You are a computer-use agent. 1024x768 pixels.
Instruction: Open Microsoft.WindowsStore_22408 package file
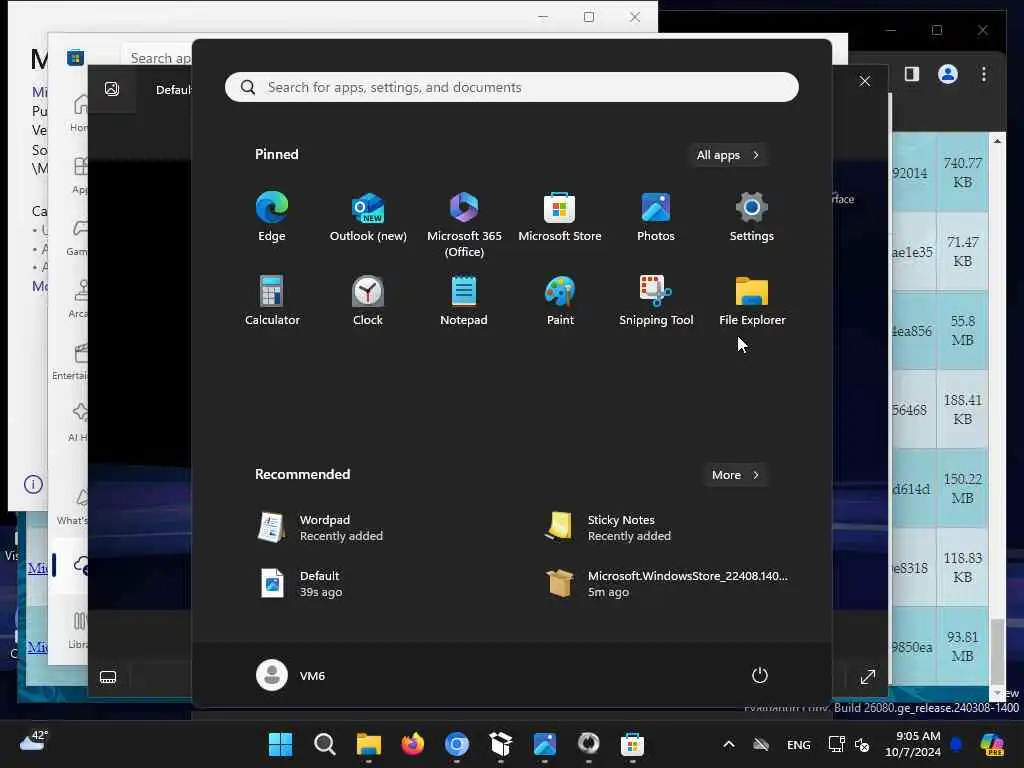(x=666, y=583)
